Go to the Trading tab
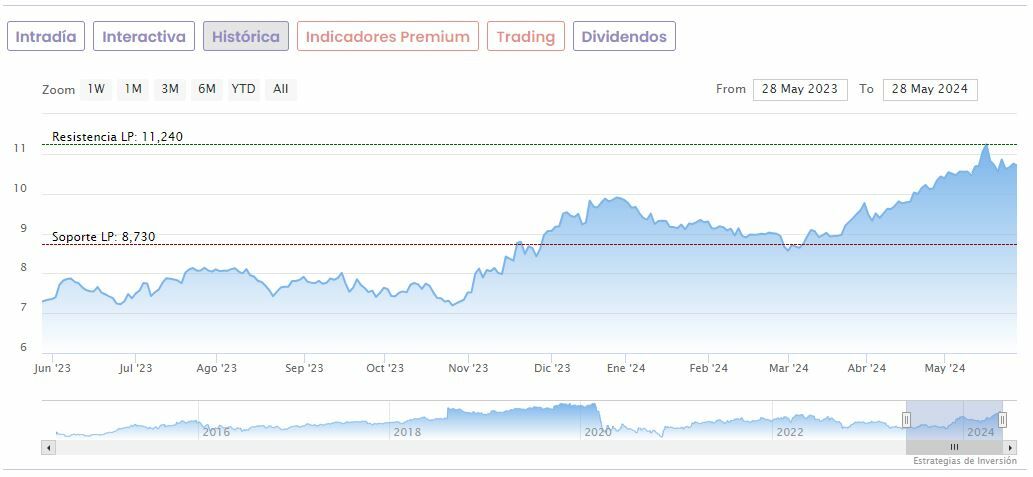The width and height of the screenshot is (1033, 477). tap(525, 37)
